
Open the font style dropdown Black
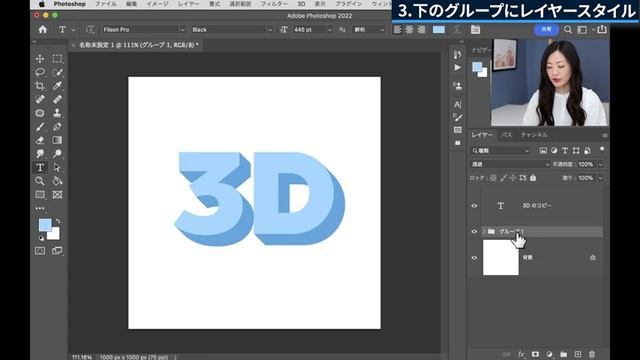[231, 29]
